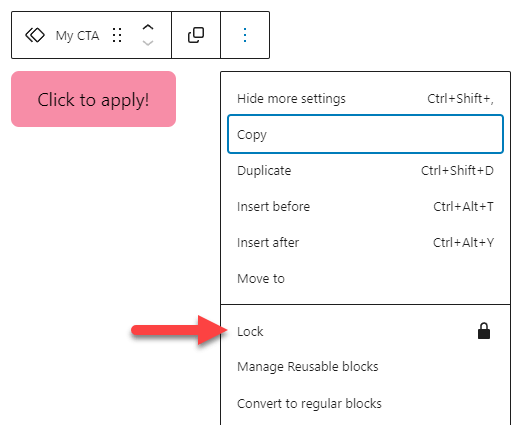Choose Copy from the options menu
522x425 pixels.
tap(365, 134)
